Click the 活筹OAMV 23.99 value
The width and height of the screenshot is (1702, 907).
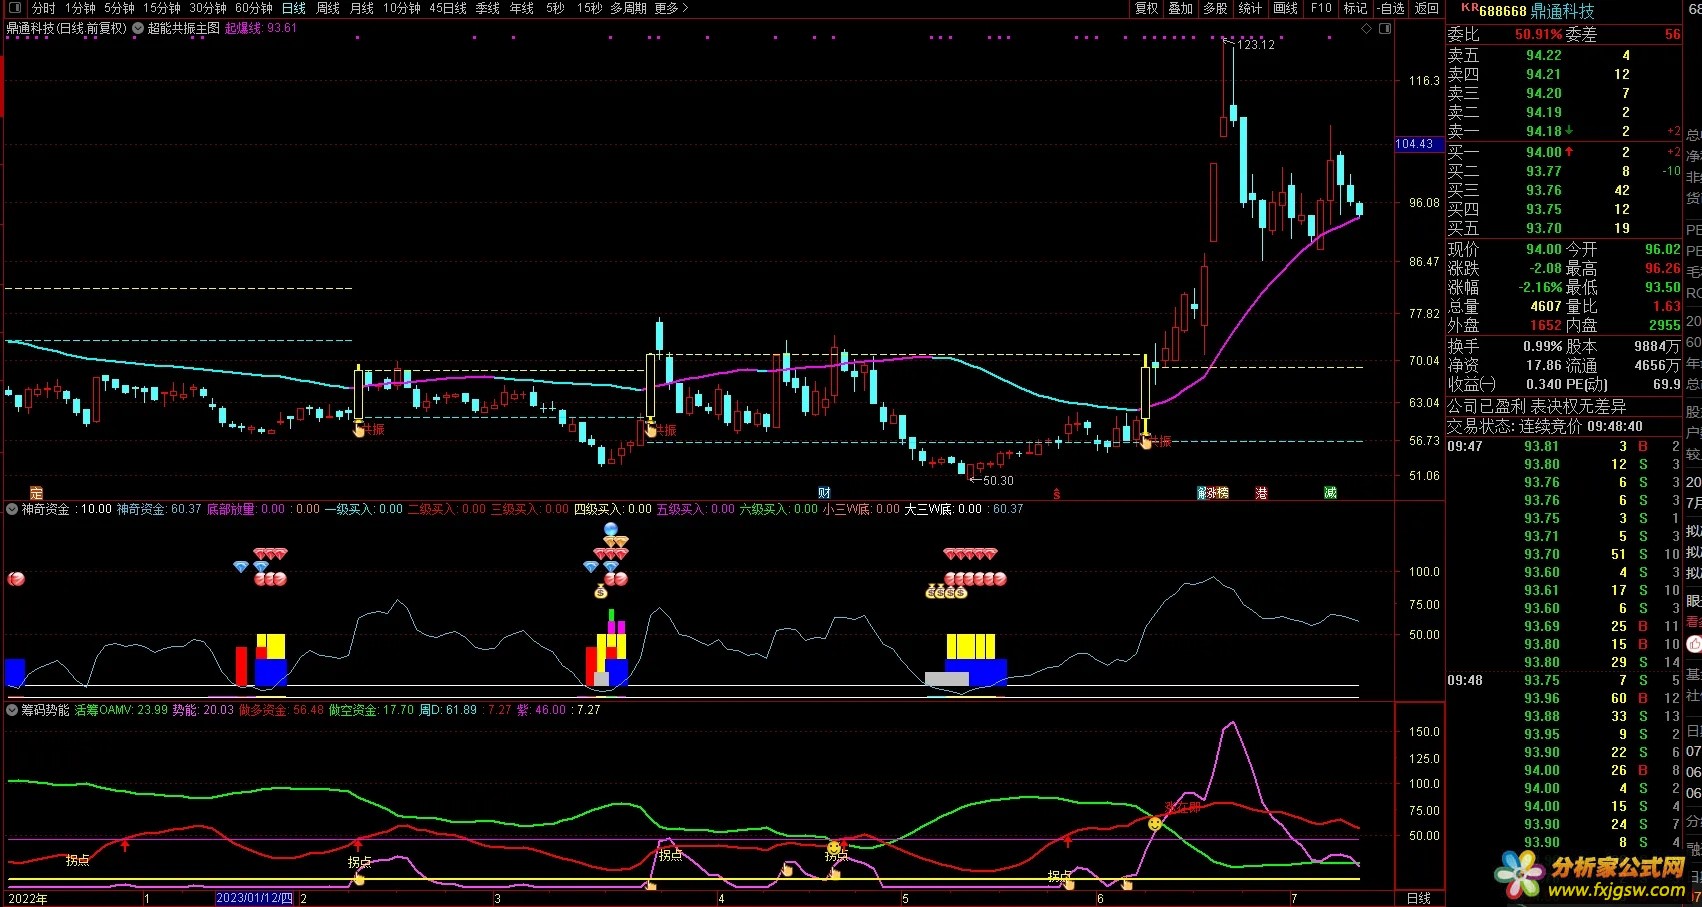[x=121, y=710]
